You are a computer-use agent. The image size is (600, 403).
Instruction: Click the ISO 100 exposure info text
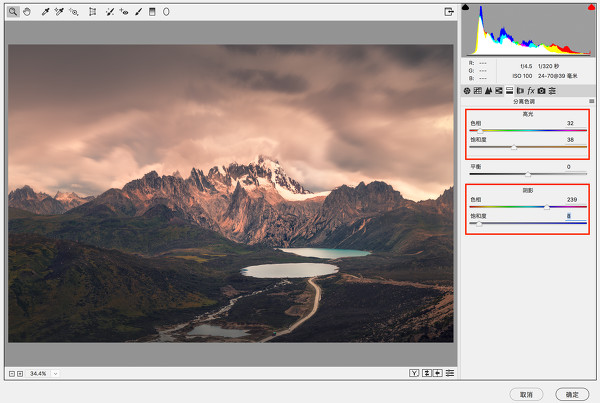pyautogui.click(x=522, y=76)
